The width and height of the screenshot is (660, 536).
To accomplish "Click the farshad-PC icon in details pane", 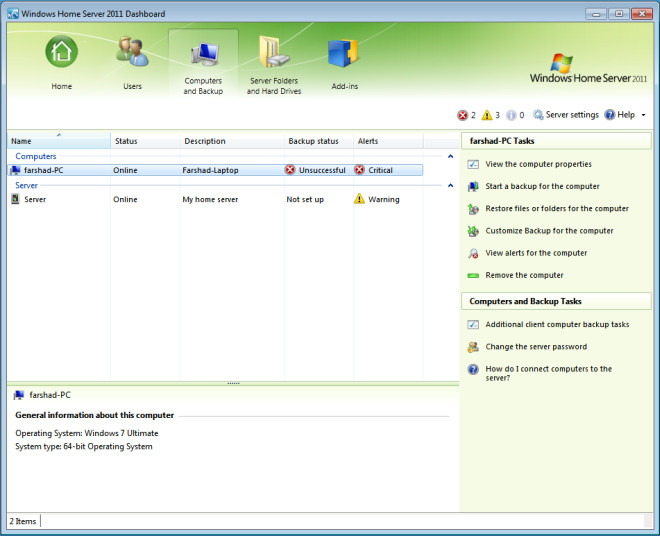I will [x=19, y=395].
